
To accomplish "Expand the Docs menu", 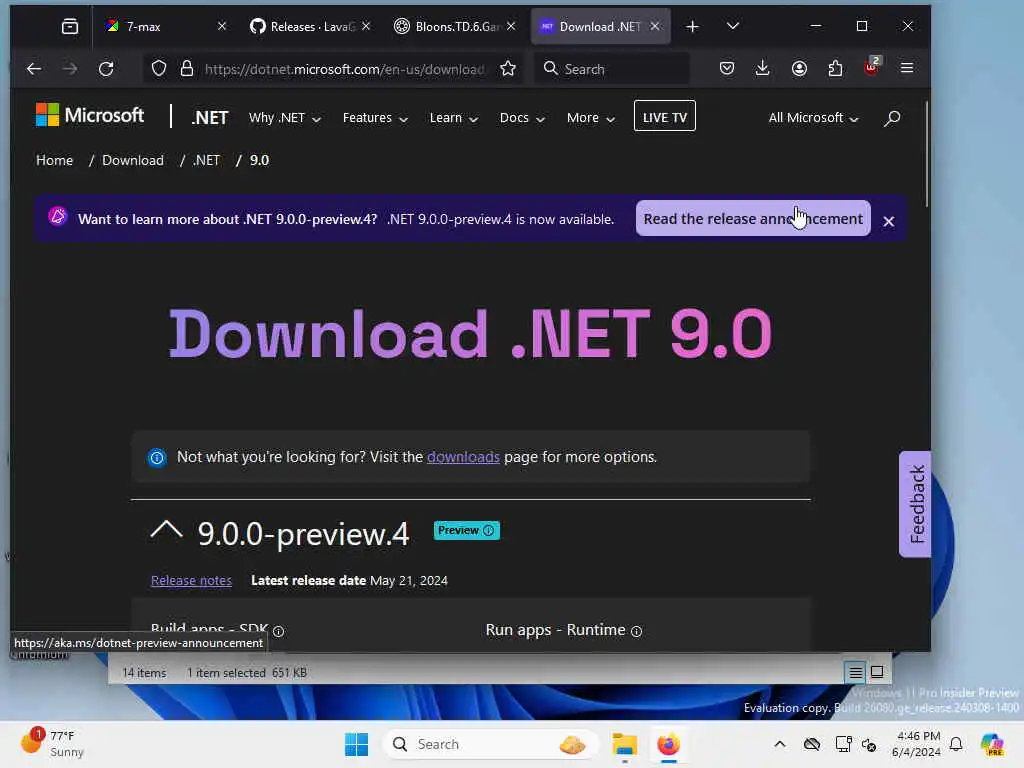I will point(522,118).
